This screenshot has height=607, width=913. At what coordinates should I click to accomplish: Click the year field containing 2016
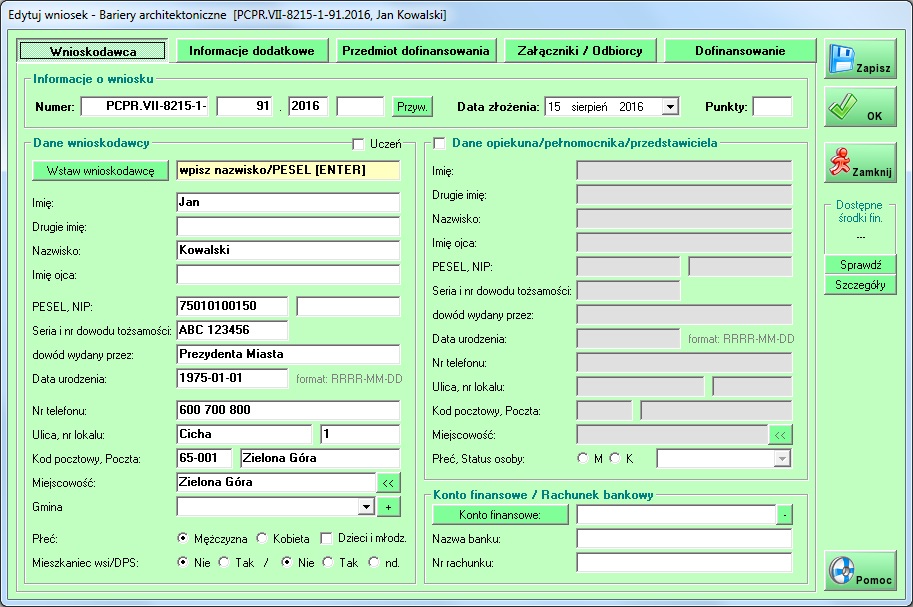[308, 107]
